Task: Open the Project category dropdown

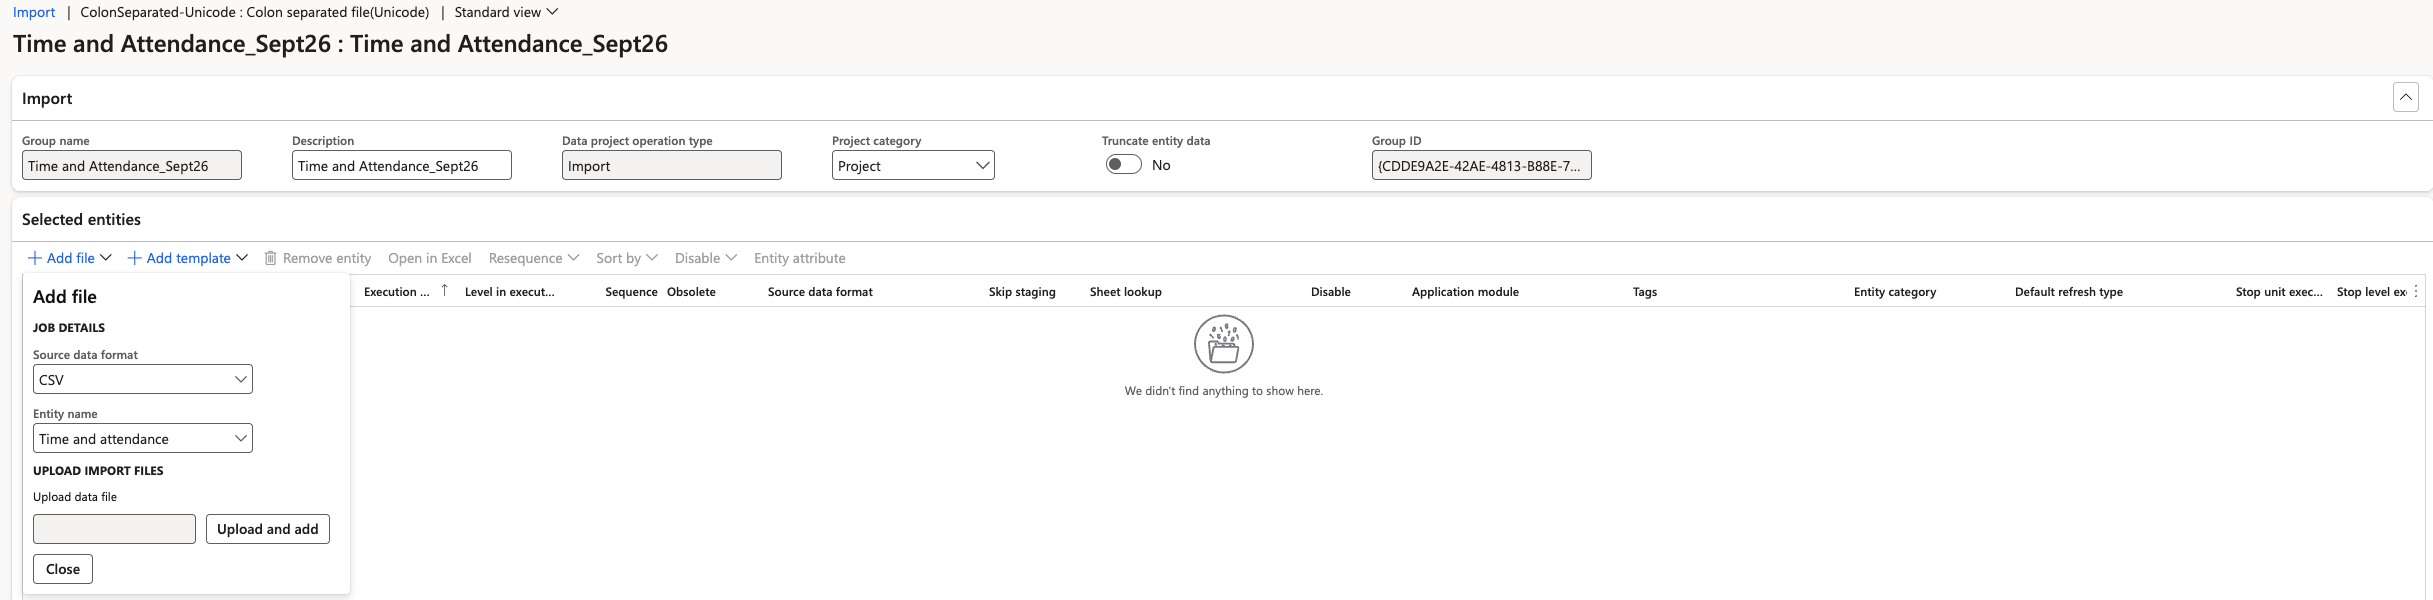Action: [x=913, y=165]
